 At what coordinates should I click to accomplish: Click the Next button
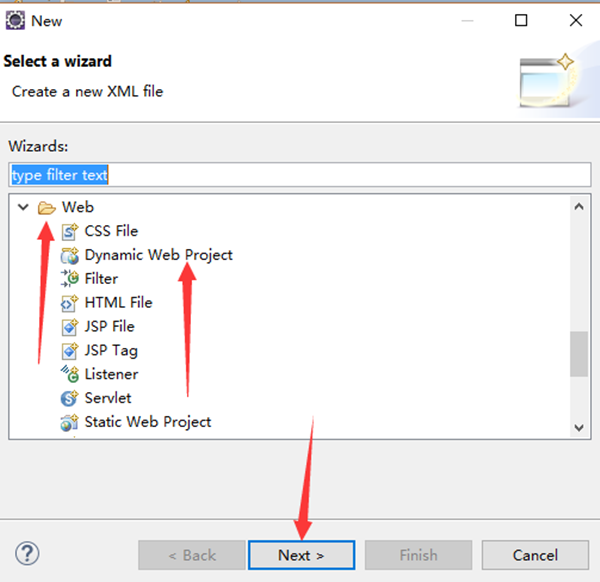(x=302, y=555)
